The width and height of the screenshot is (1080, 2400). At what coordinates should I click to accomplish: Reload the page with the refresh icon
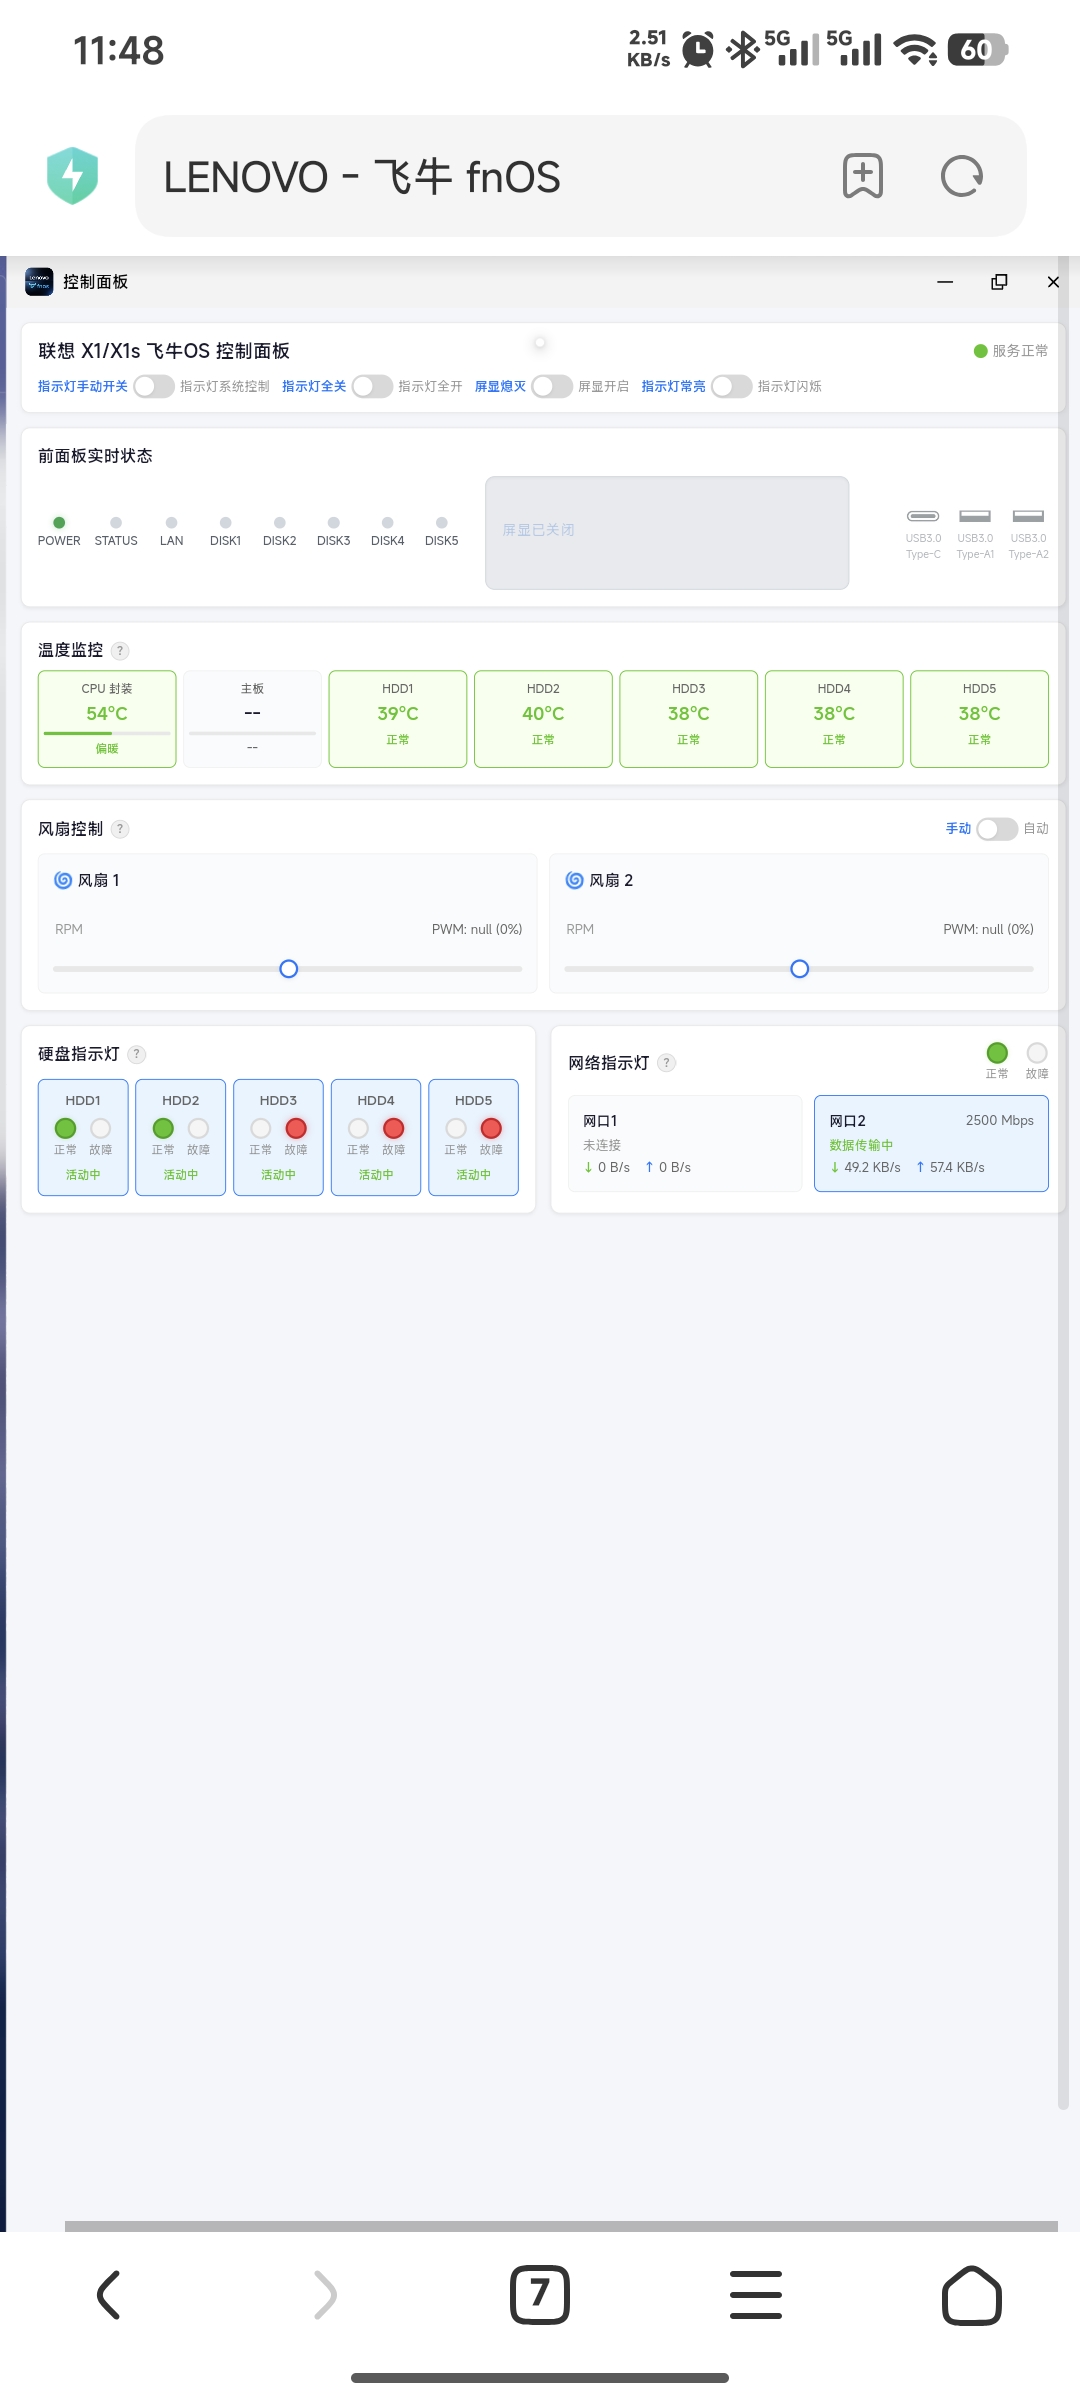(962, 176)
